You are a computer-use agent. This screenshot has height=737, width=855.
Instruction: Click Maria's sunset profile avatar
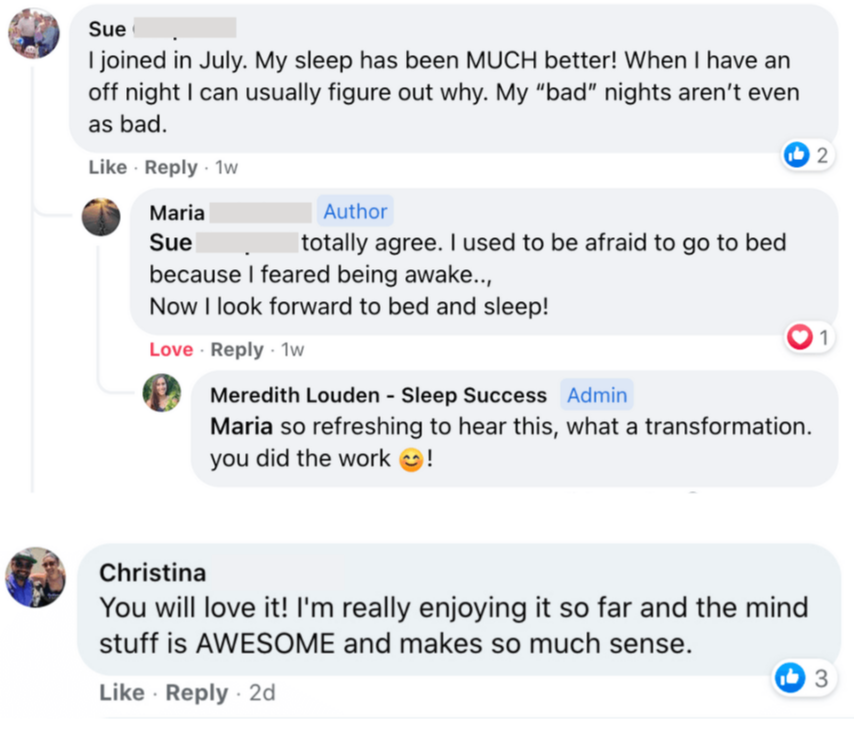point(101,216)
